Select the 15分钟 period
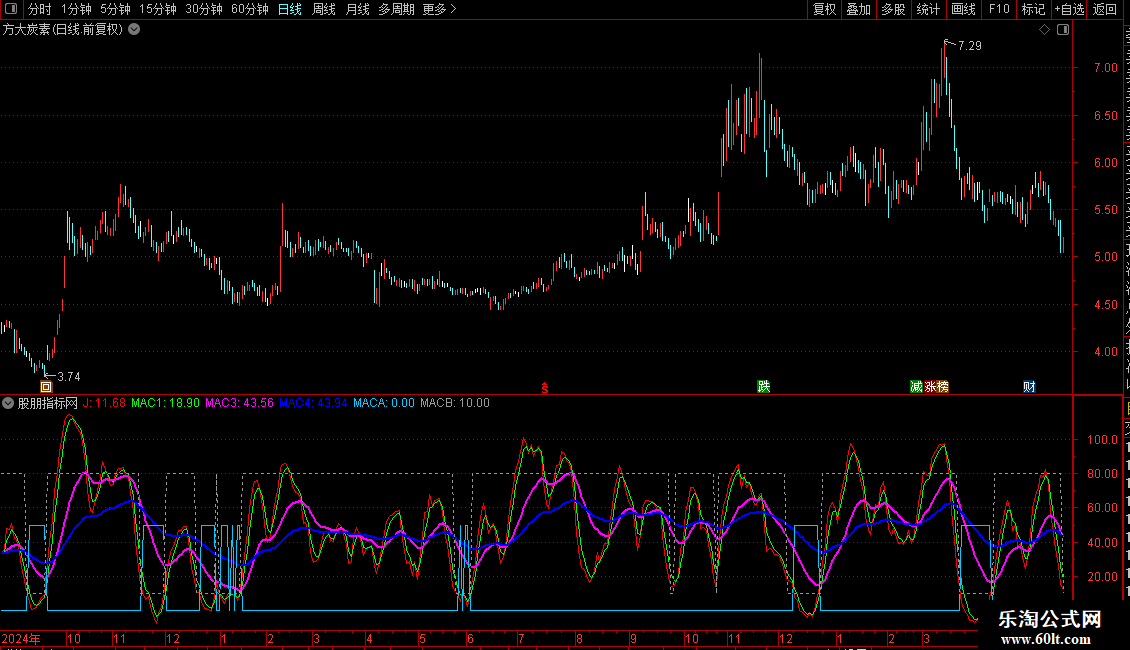The image size is (1130, 650). 157,9
